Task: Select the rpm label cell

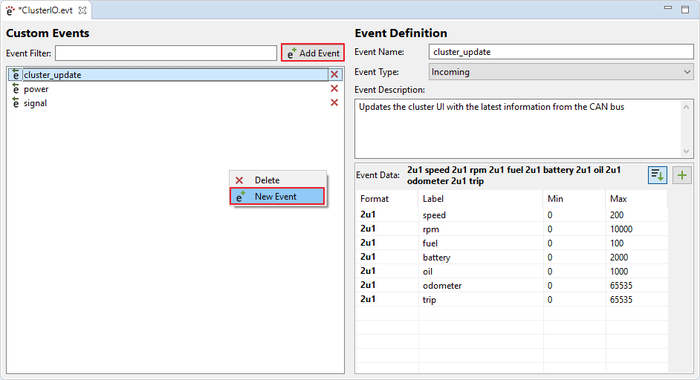Action: [x=481, y=229]
